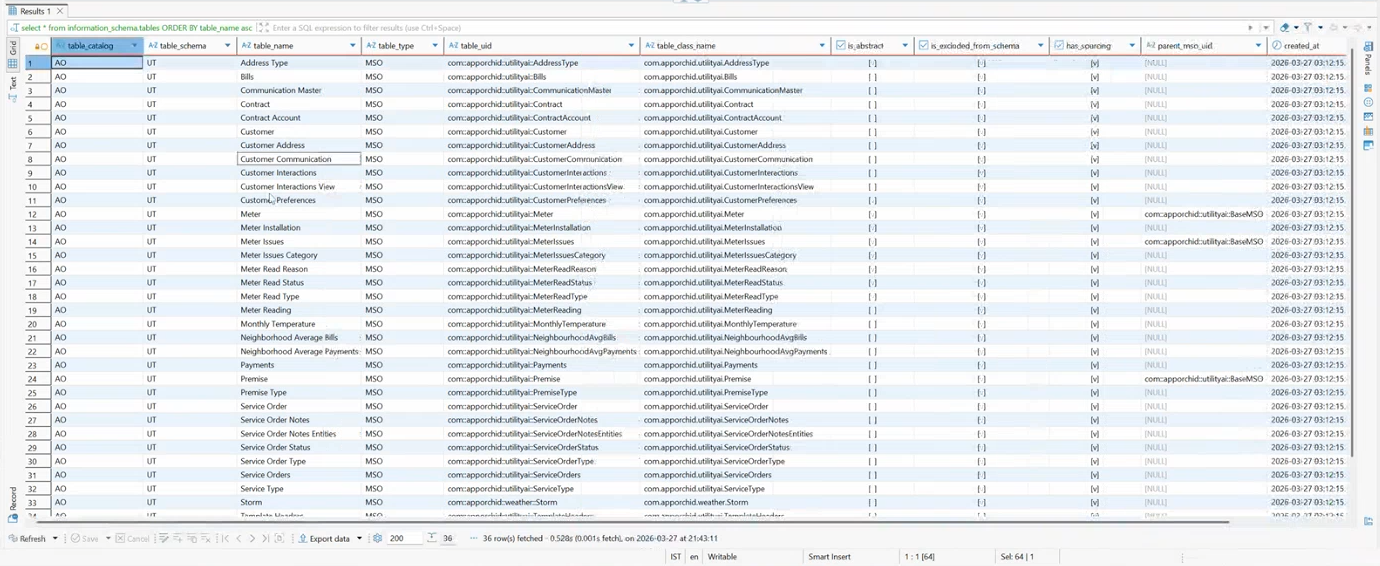Go to the first row navigation icon
The height and width of the screenshot is (566, 1380).
(x=226, y=538)
